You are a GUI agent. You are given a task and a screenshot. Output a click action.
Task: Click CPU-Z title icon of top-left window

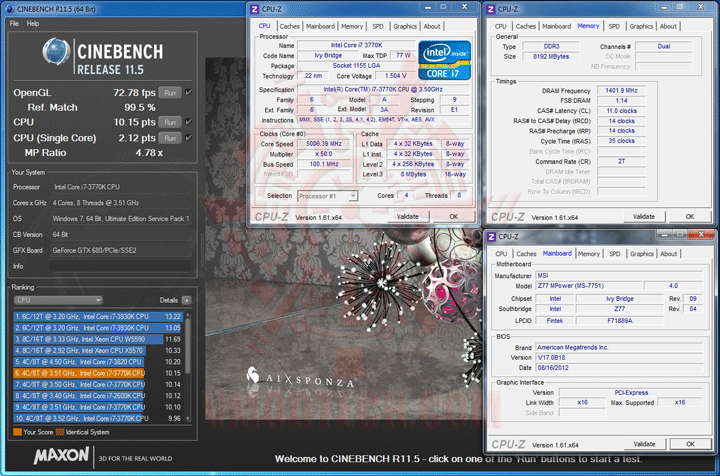point(254,9)
